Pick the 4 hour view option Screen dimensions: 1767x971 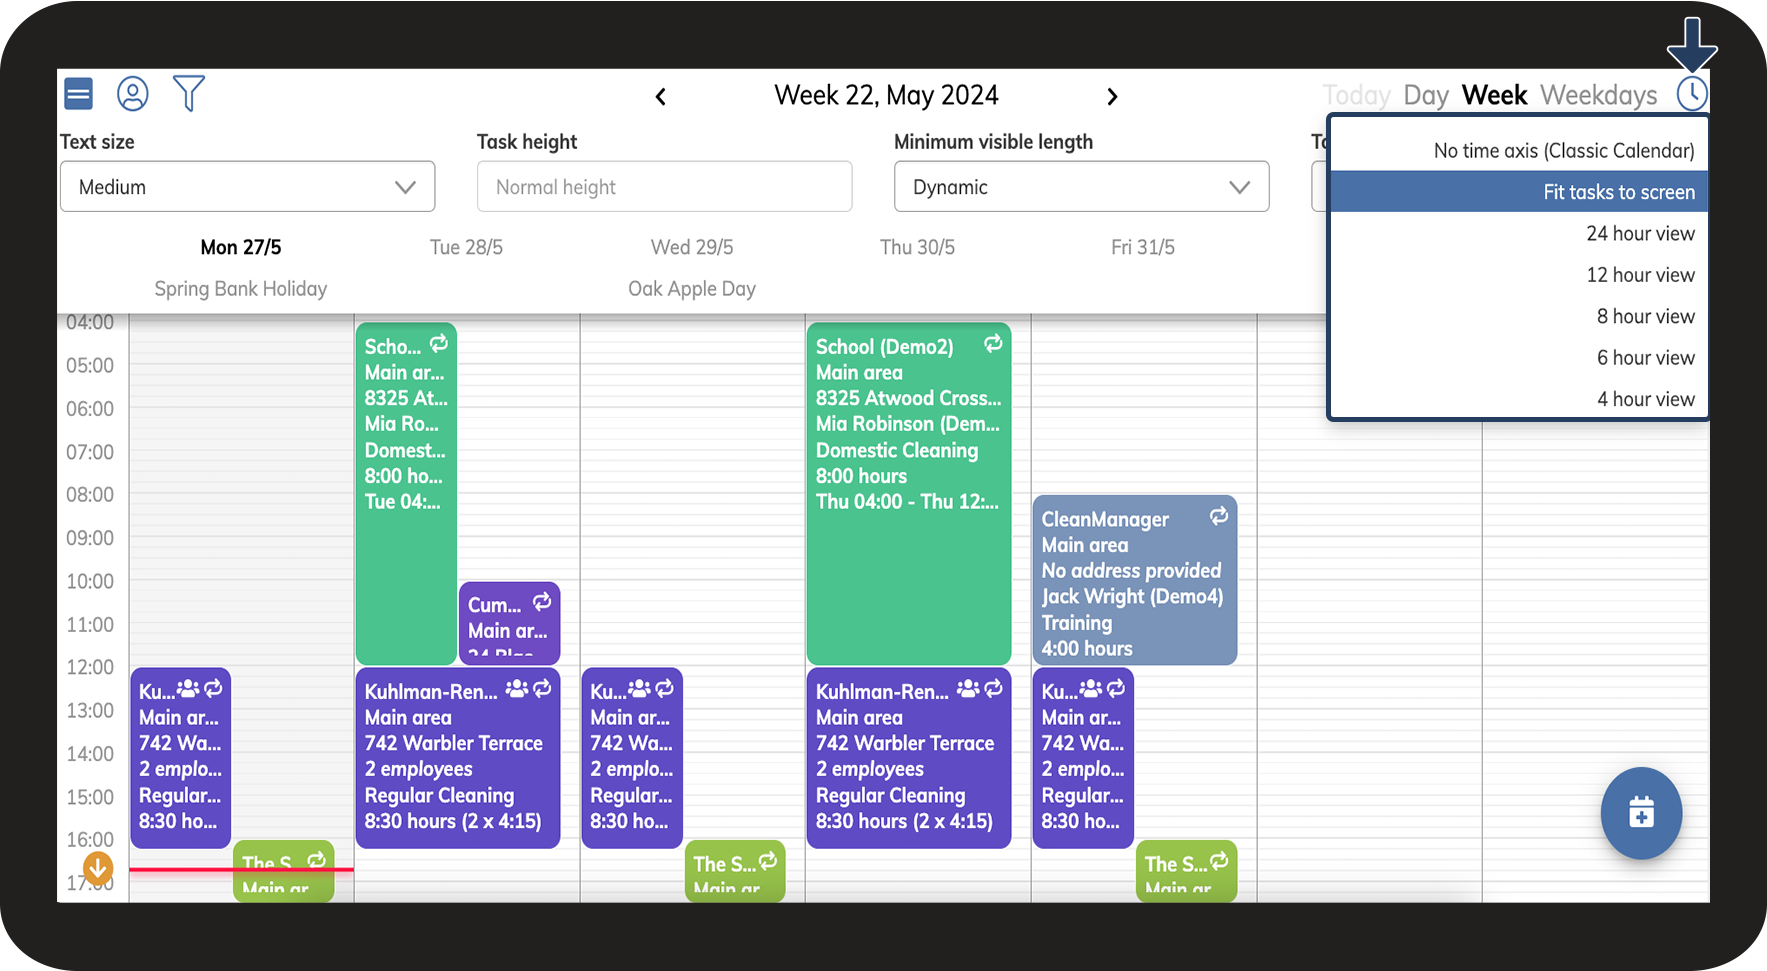[1645, 399]
